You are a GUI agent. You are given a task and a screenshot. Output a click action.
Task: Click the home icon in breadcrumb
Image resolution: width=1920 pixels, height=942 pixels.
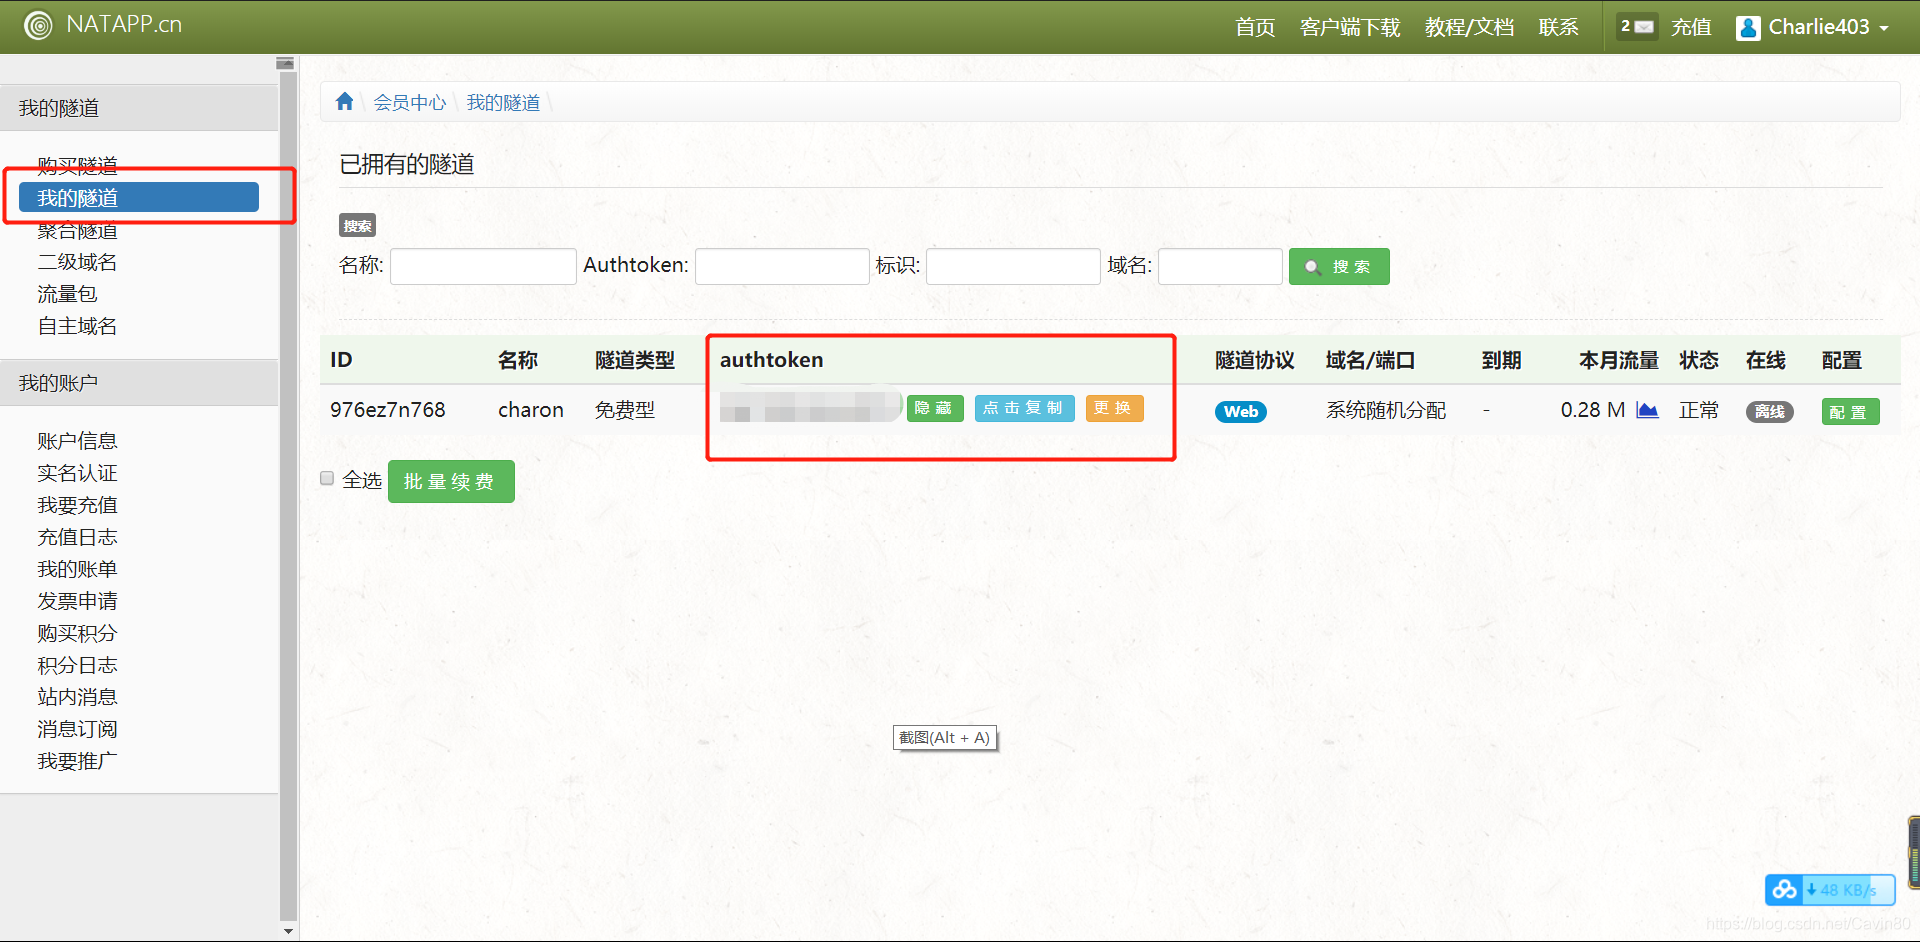pyautogui.click(x=345, y=102)
